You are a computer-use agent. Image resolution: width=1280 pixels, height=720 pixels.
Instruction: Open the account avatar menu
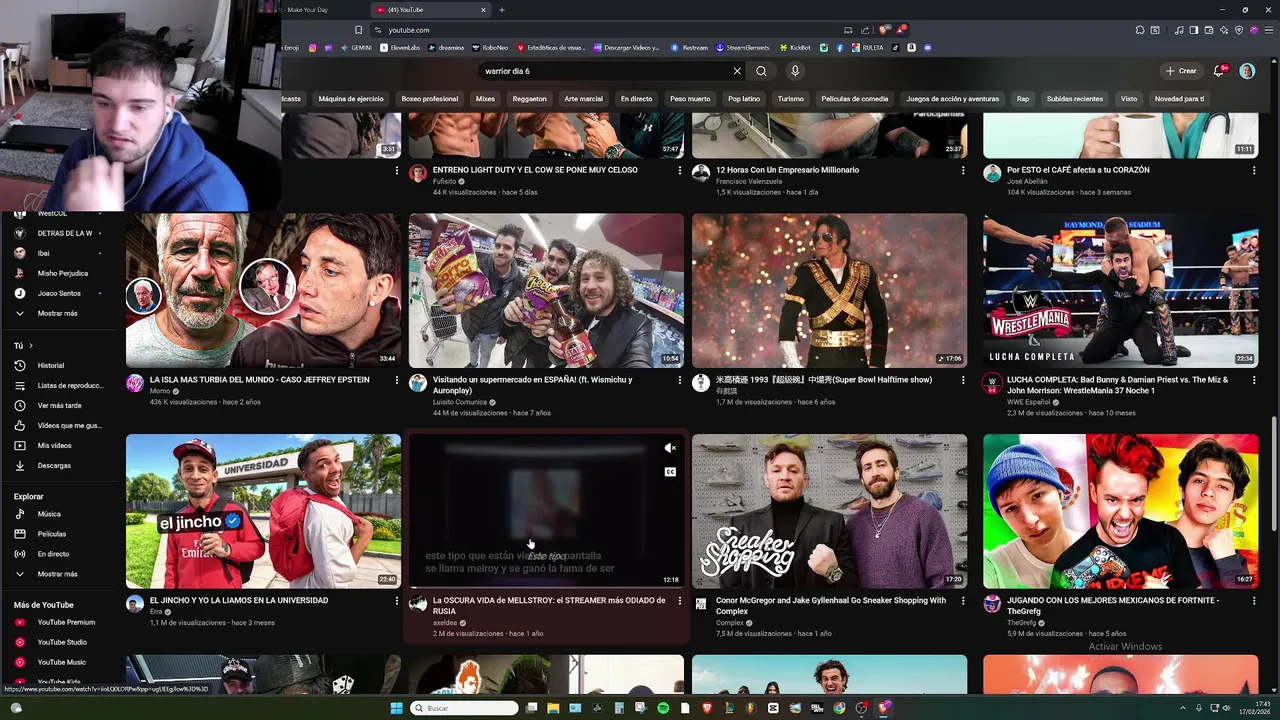click(x=1247, y=71)
